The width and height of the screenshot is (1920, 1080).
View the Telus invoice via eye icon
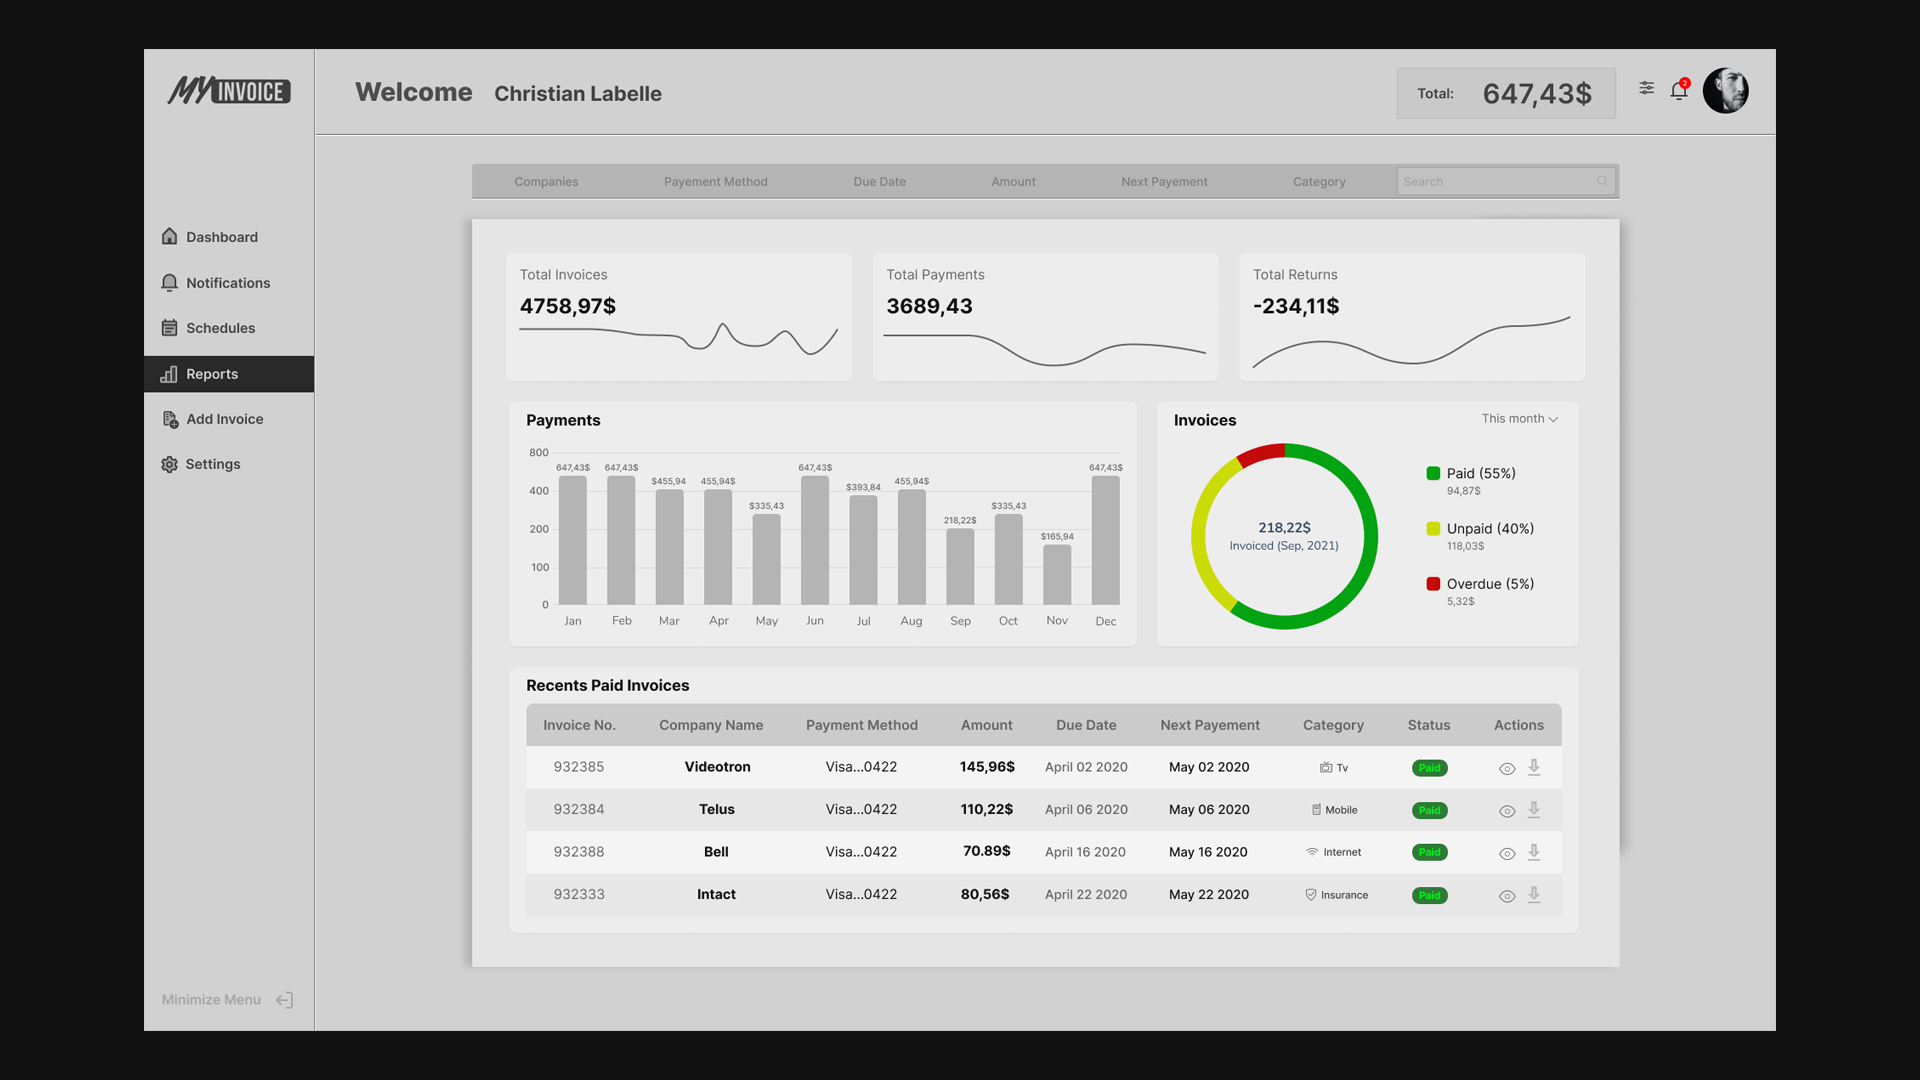pos(1507,811)
